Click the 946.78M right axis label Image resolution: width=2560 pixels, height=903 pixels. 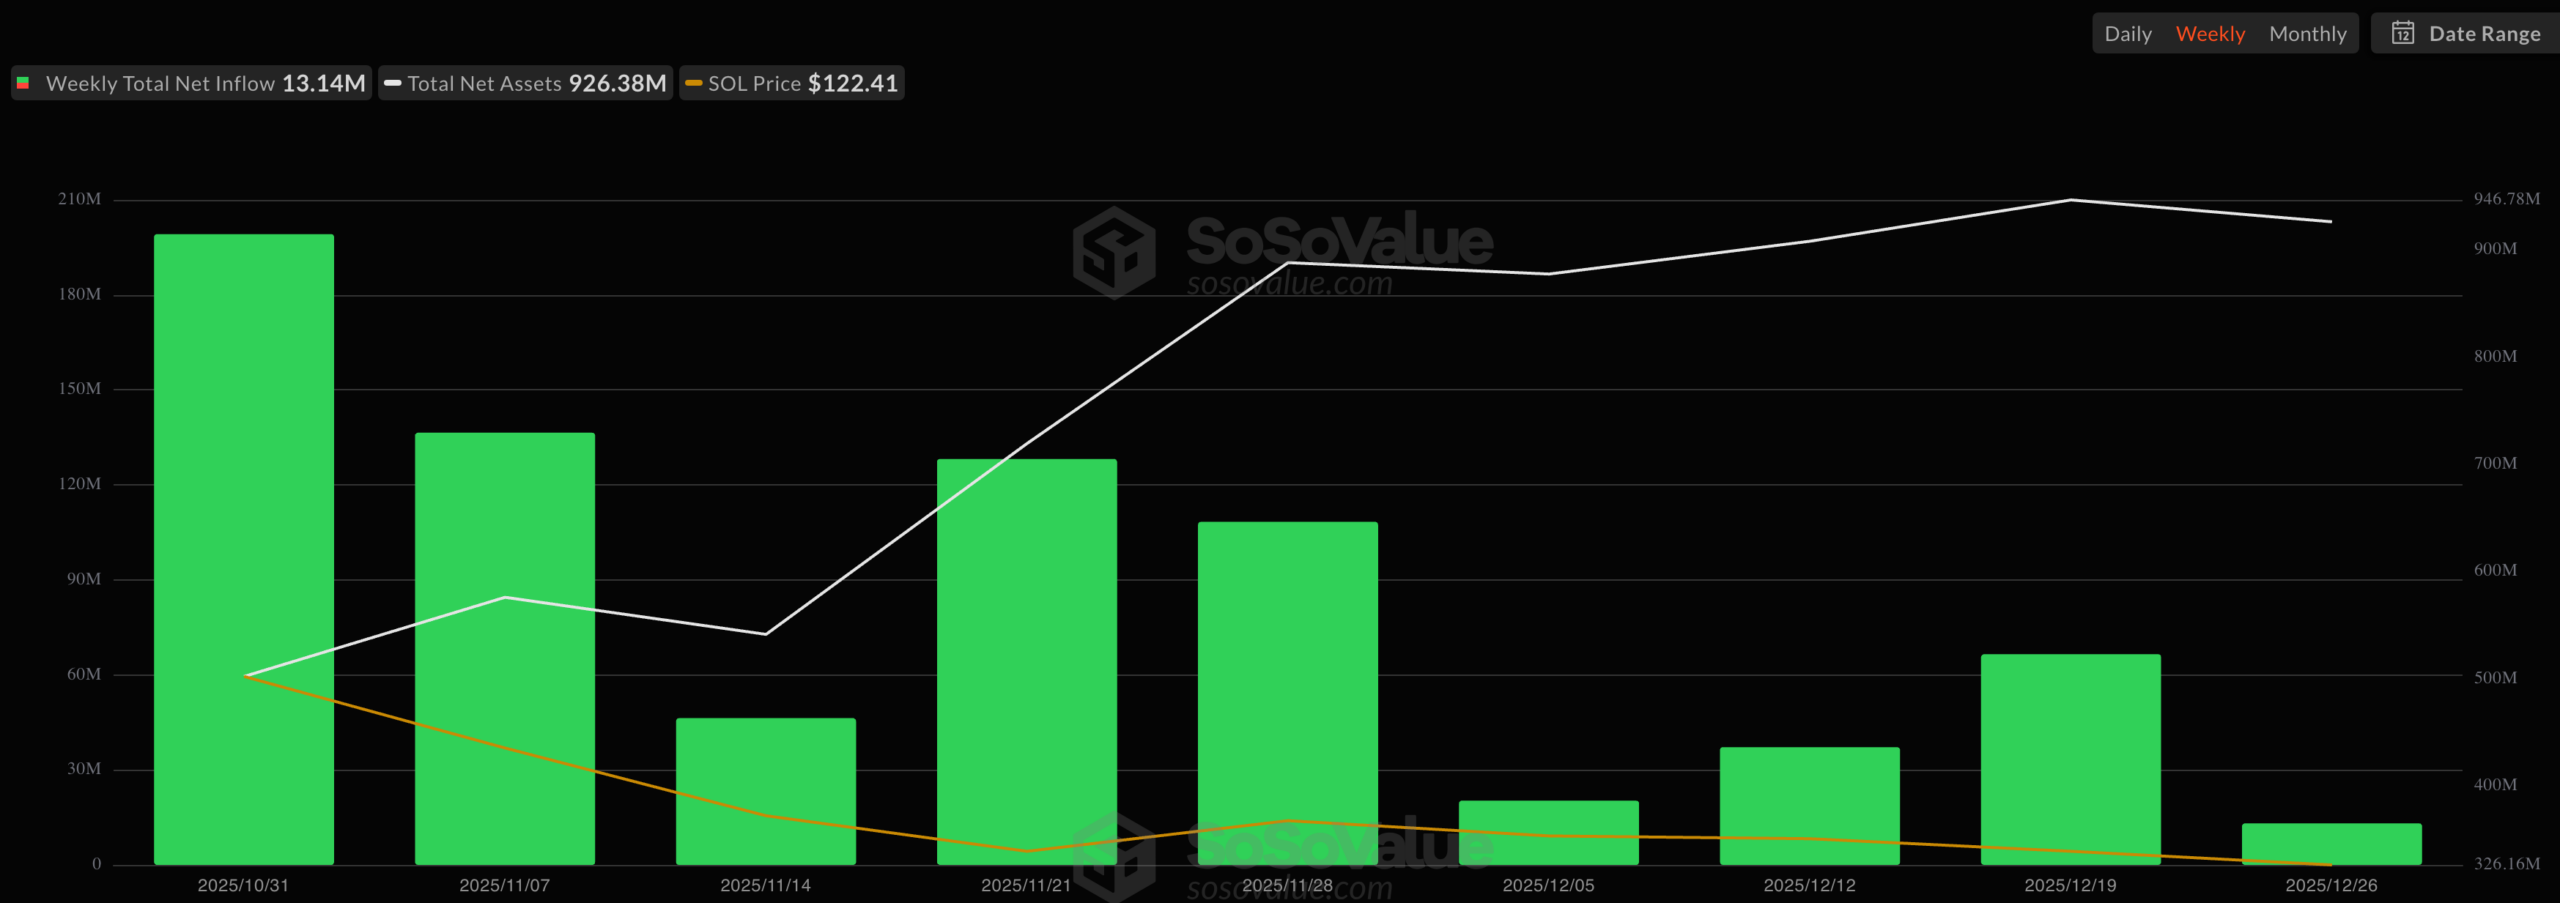click(2507, 199)
